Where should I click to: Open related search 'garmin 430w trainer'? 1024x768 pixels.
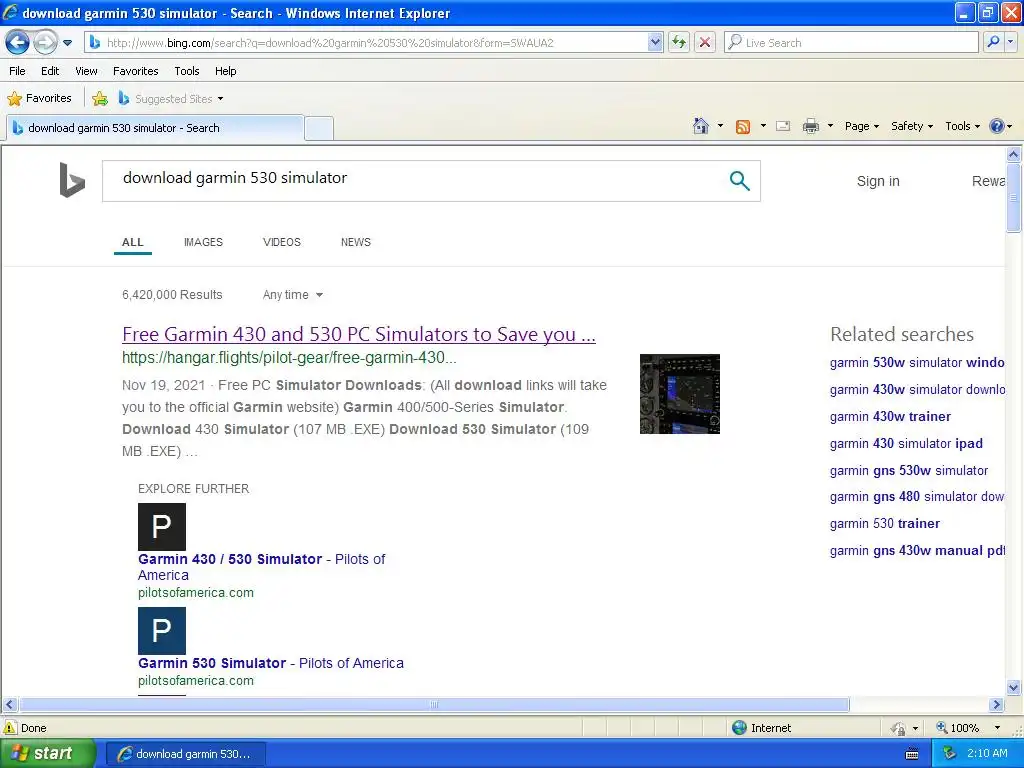point(890,417)
